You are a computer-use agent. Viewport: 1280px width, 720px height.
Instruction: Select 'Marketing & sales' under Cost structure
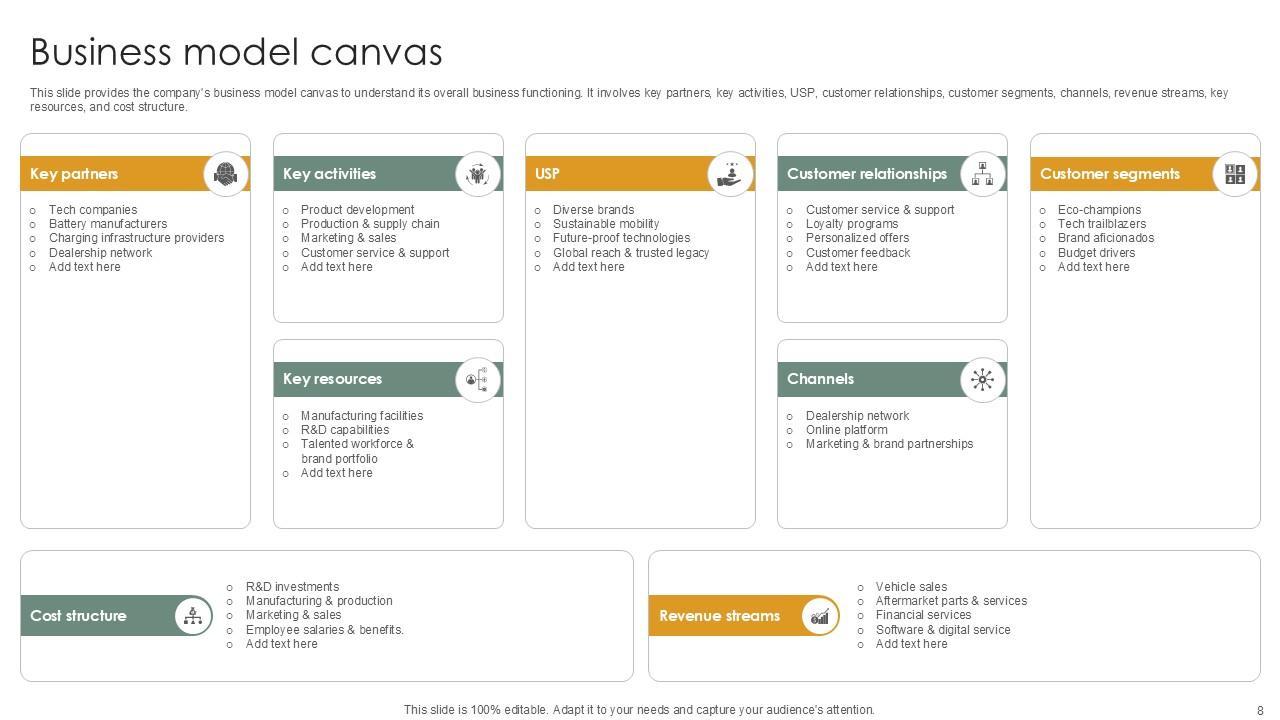tap(293, 615)
